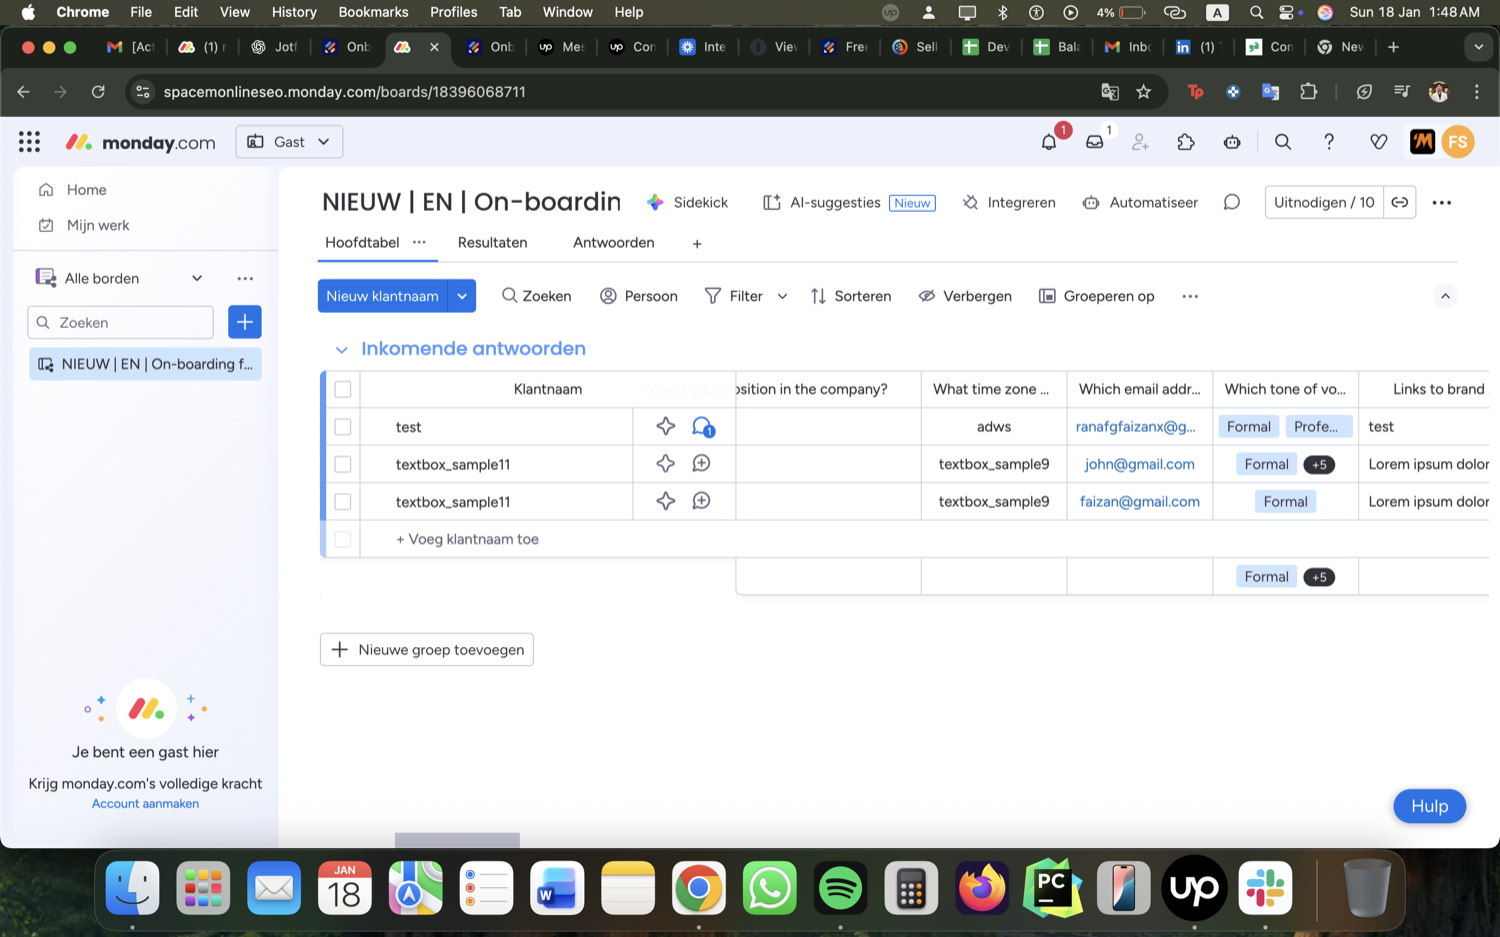The height and width of the screenshot is (937, 1500).
Task: Expand Alle borden dropdown chevron
Action: [x=197, y=278]
